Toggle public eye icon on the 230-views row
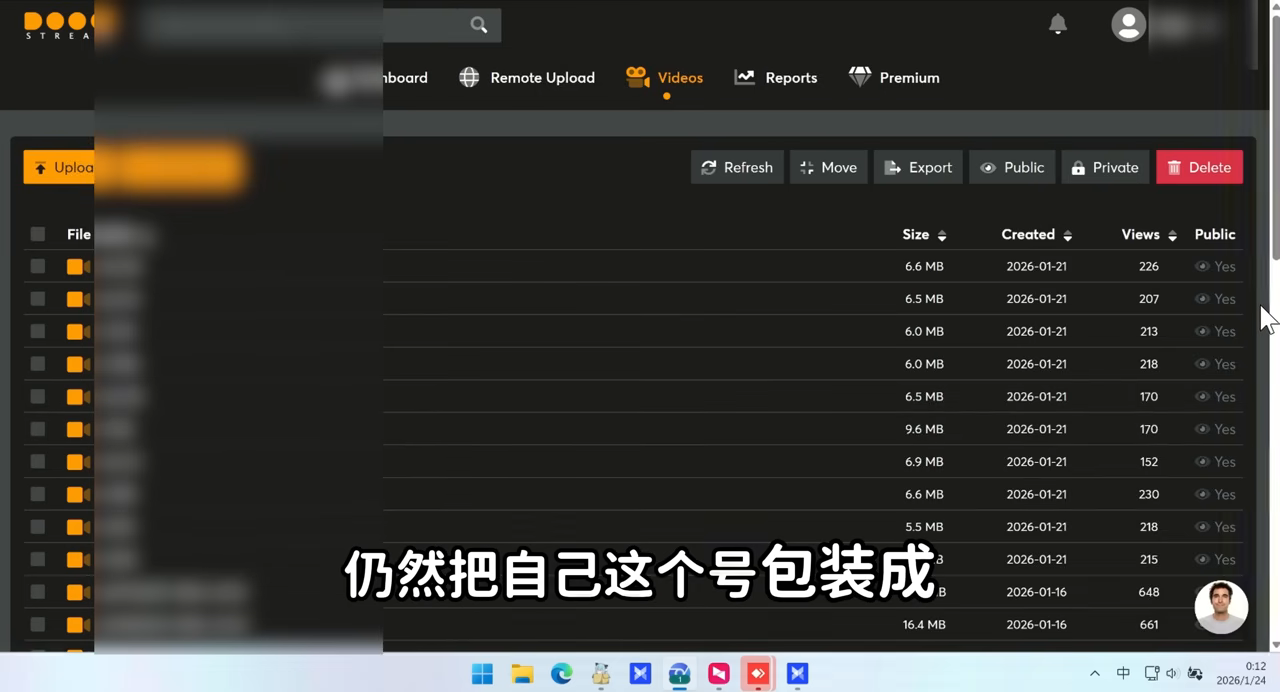Viewport: 1280px width, 692px height. (x=1202, y=494)
